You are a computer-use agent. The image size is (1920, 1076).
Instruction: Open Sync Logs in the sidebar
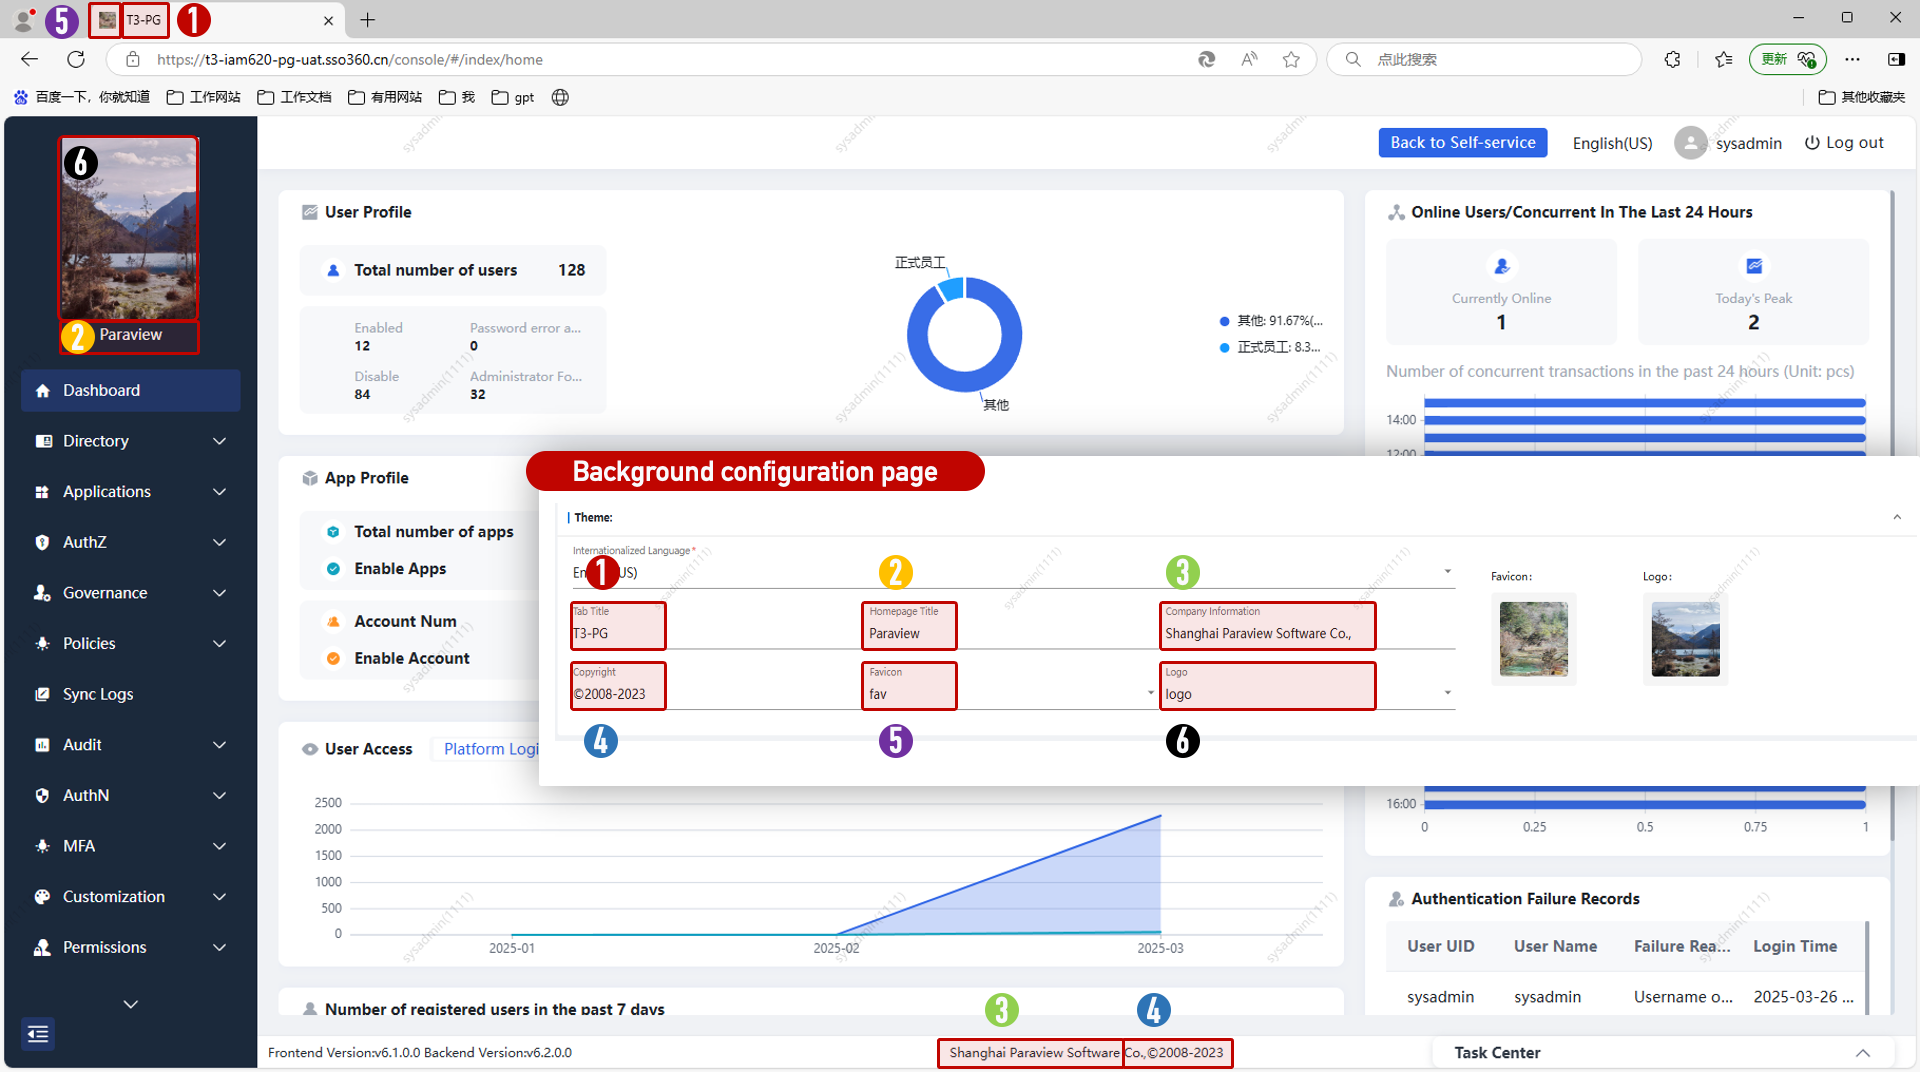98,694
